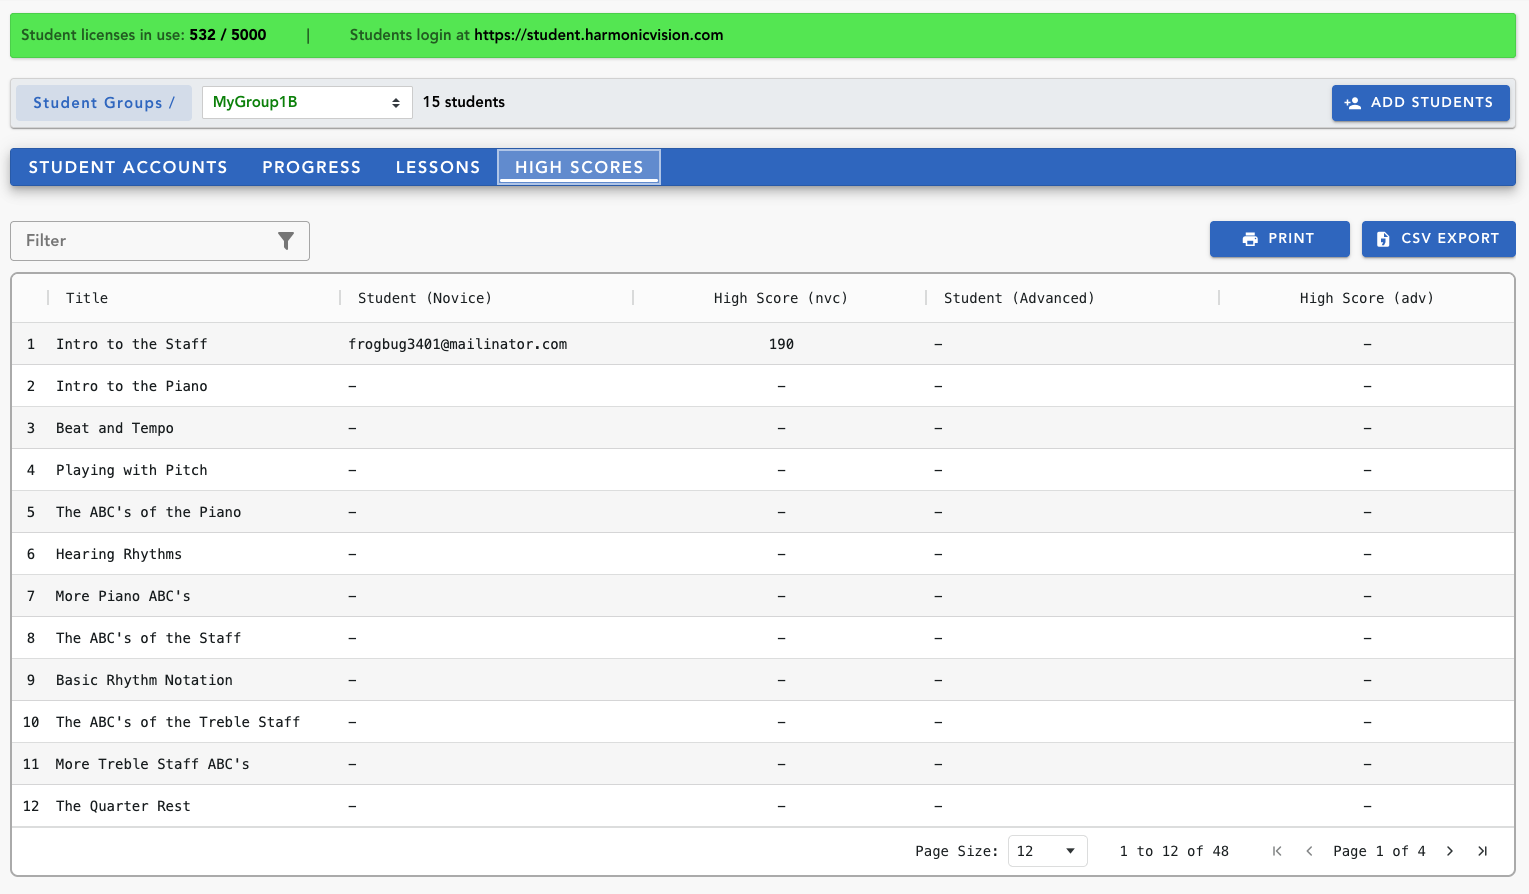1529x894 pixels.
Task: Select the Basic Rhythm Notation row
Action: (762, 680)
